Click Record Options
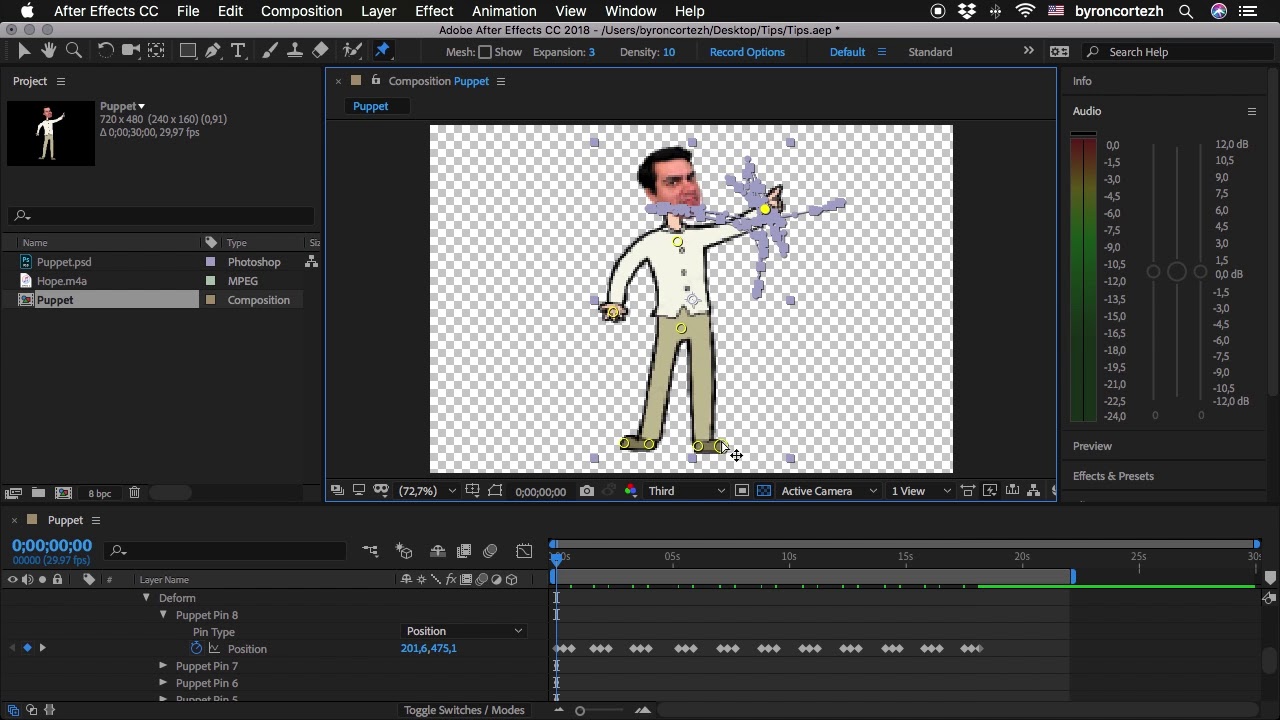The image size is (1280, 720). (x=747, y=52)
